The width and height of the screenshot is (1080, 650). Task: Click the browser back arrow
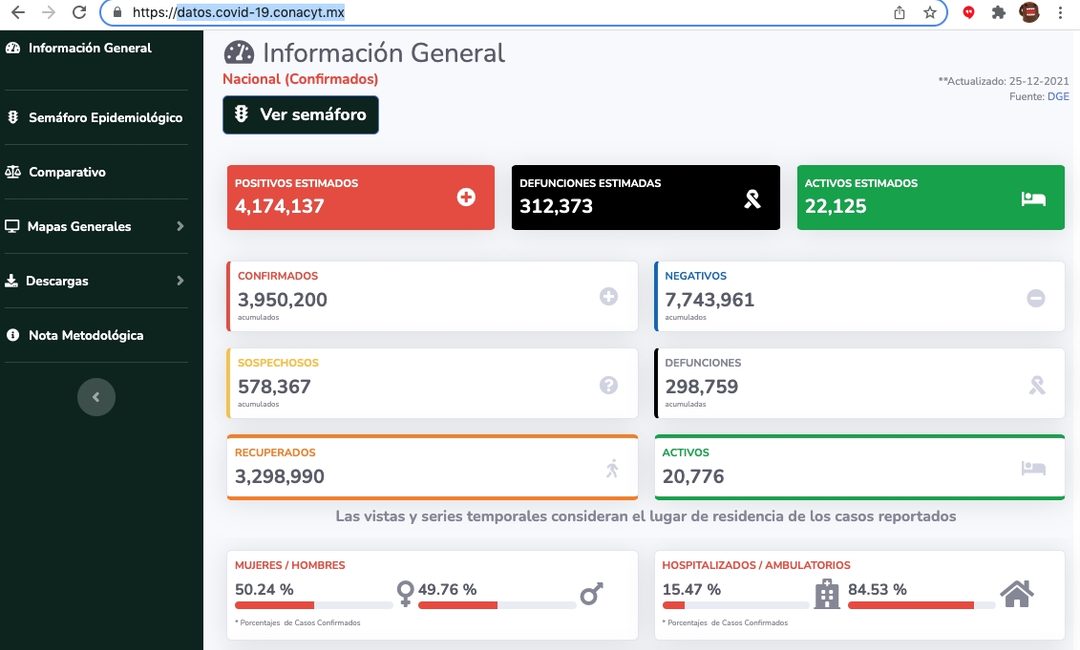(19, 12)
